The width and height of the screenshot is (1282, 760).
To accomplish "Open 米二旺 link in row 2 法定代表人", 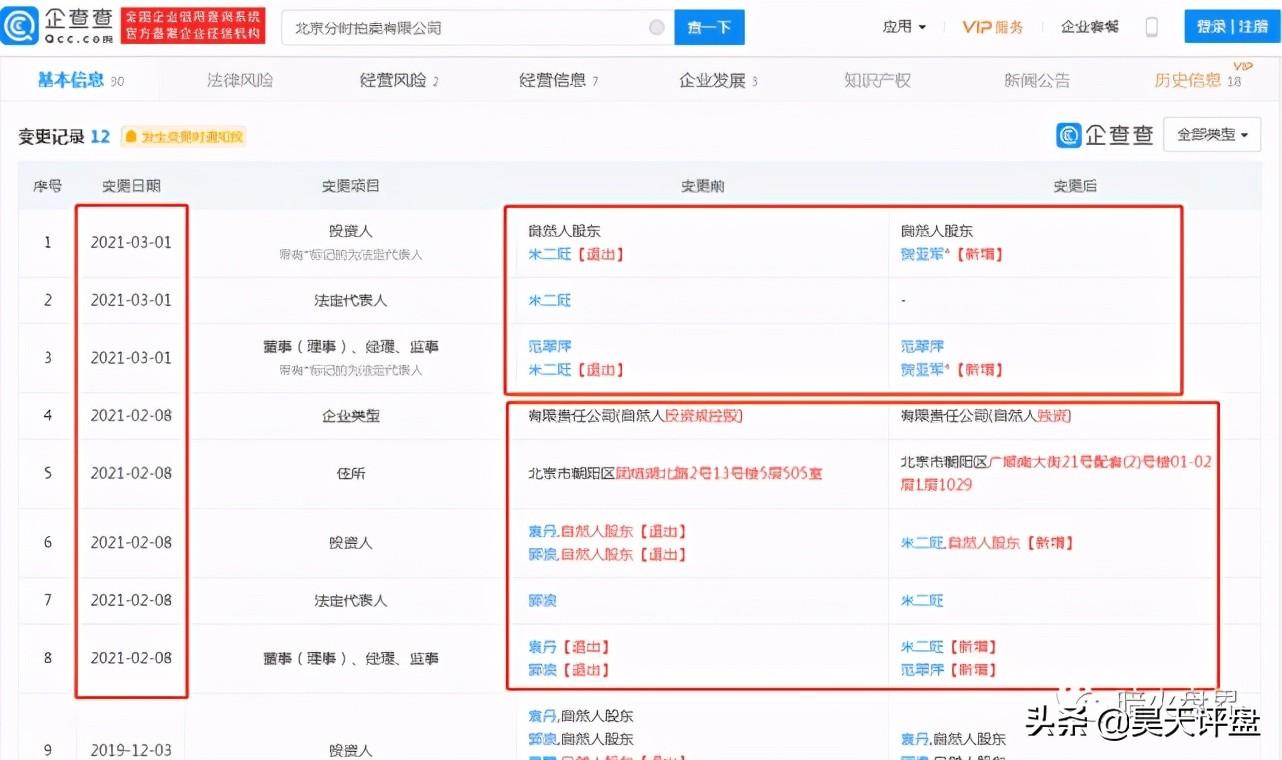I will (550, 300).
